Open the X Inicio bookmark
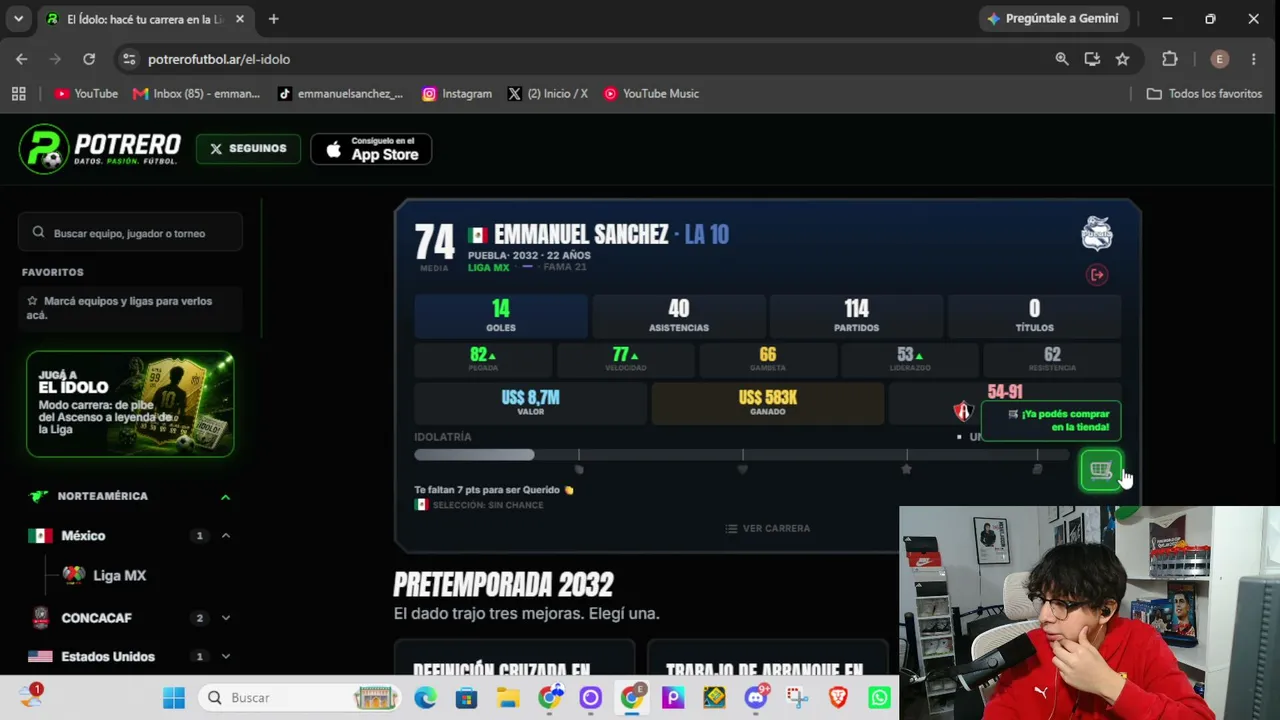Image resolution: width=1280 pixels, height=720 pixels. 548,93
